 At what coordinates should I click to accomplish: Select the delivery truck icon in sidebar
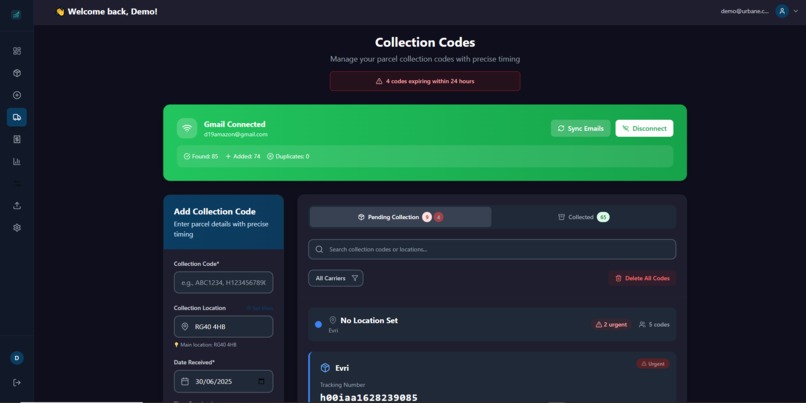(17, 117)
